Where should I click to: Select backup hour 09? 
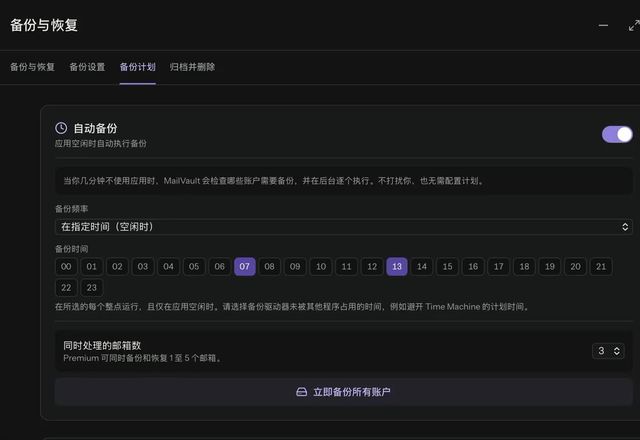295,267
